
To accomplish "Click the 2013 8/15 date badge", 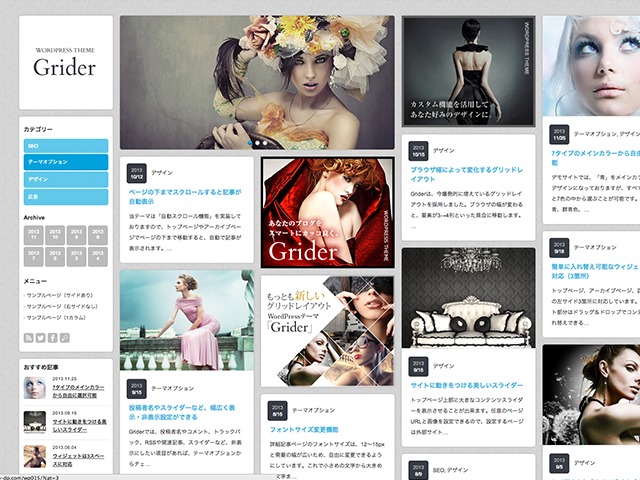I will coord(278,411).
